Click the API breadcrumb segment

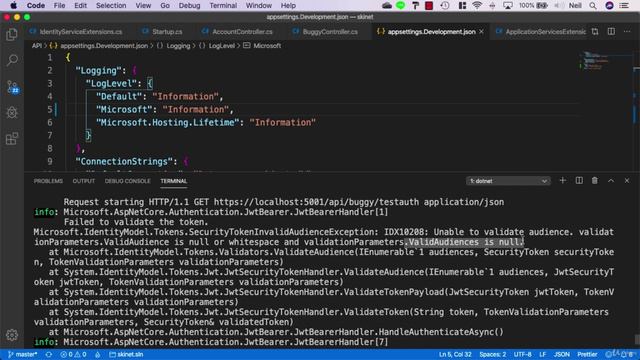click(37, 46)
